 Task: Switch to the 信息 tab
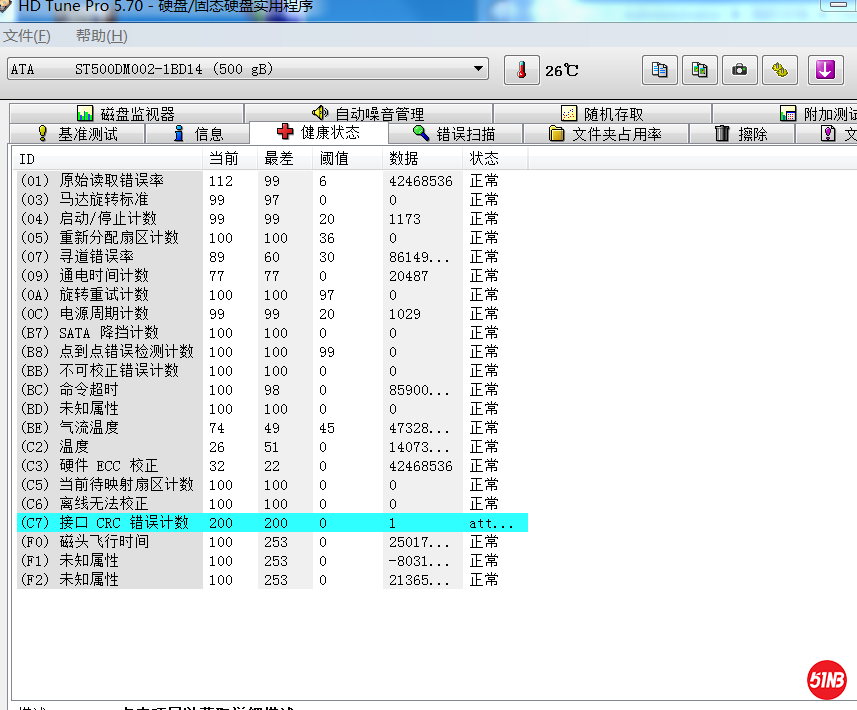[198, 134]
